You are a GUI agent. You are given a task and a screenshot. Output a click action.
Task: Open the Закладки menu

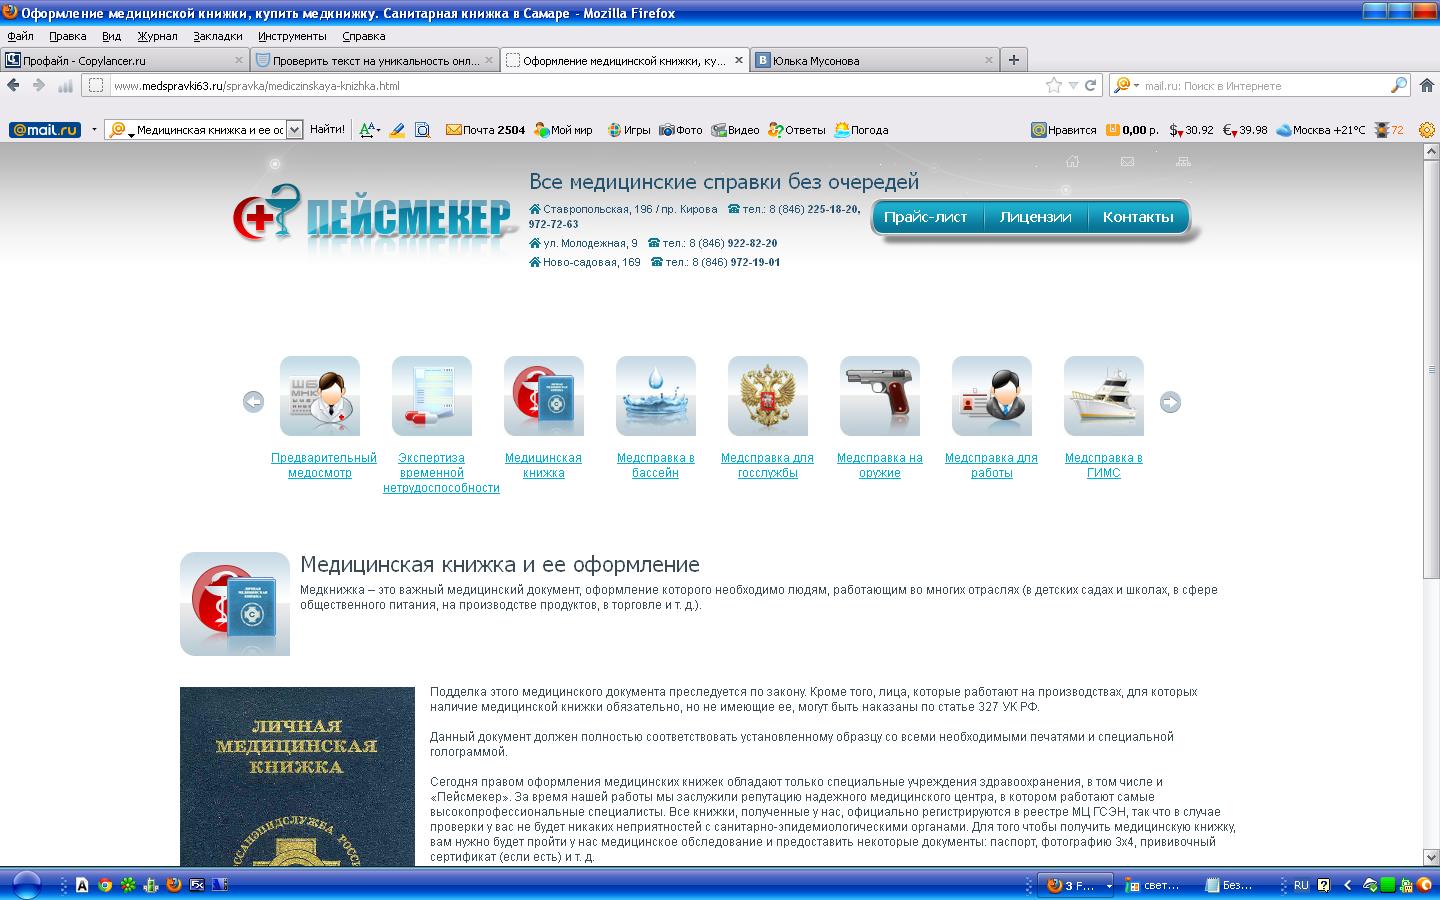point(218,36)
